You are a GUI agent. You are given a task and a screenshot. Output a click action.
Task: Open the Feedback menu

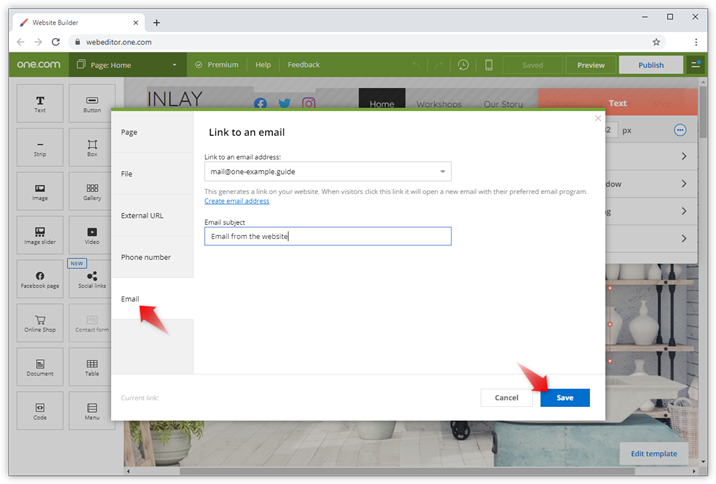click(304, 65)
